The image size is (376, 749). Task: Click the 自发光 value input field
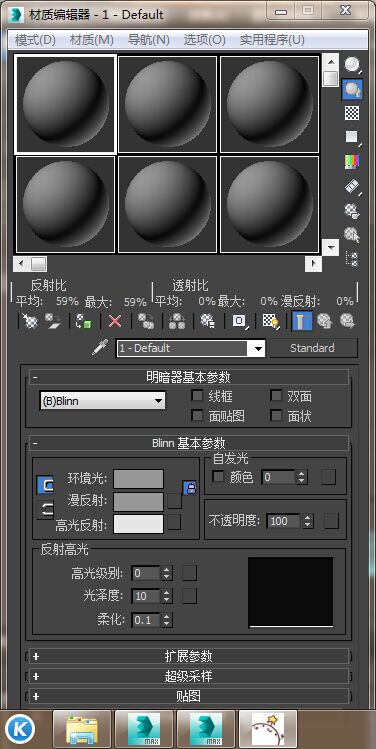point(279,477)
